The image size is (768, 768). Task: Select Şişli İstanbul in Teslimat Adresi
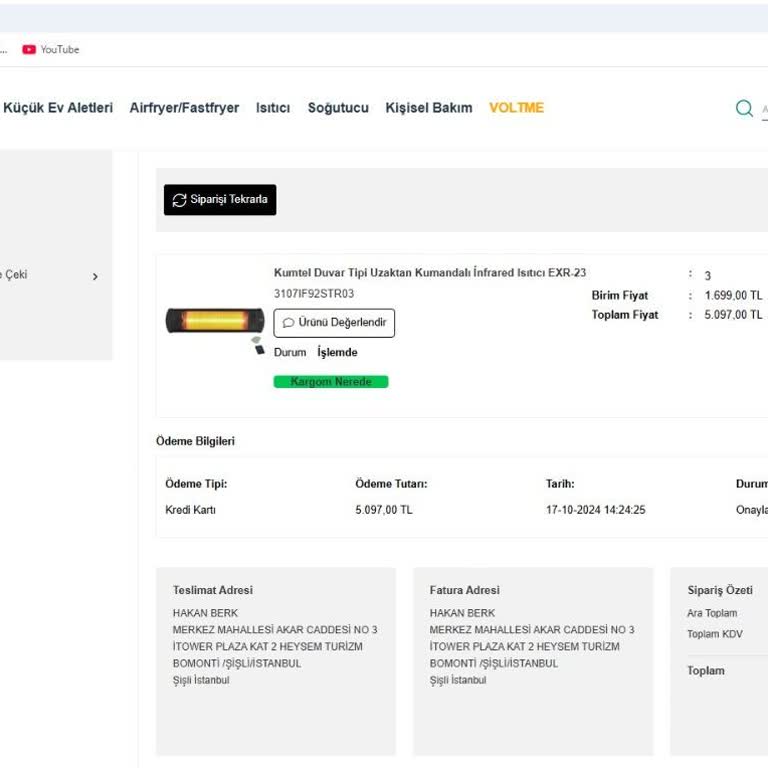coord(201,680)
